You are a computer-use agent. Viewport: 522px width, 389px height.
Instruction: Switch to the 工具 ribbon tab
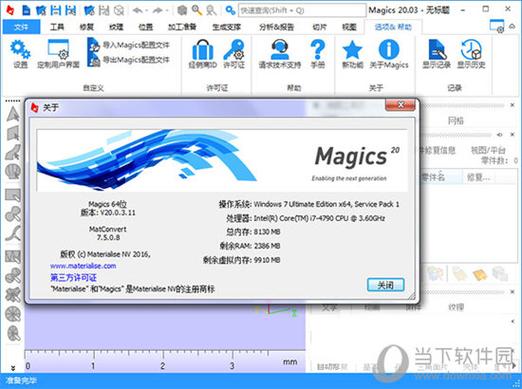(x=57, y=27)
